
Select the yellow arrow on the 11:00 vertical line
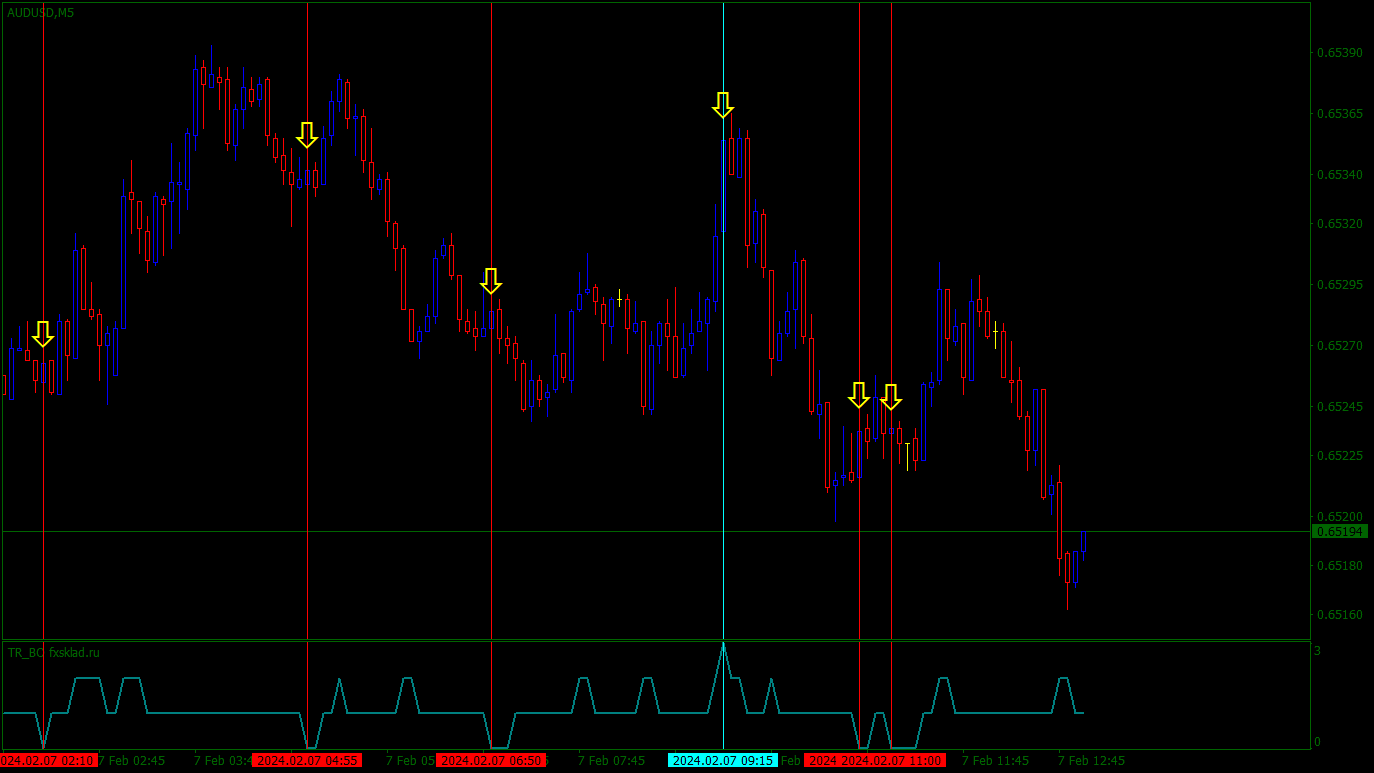(x=891, y=397)
